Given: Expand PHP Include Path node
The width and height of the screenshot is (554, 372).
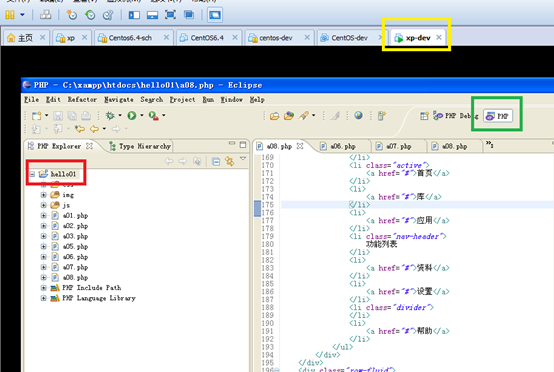Looking at the screenshot, I should coord(43,288).
